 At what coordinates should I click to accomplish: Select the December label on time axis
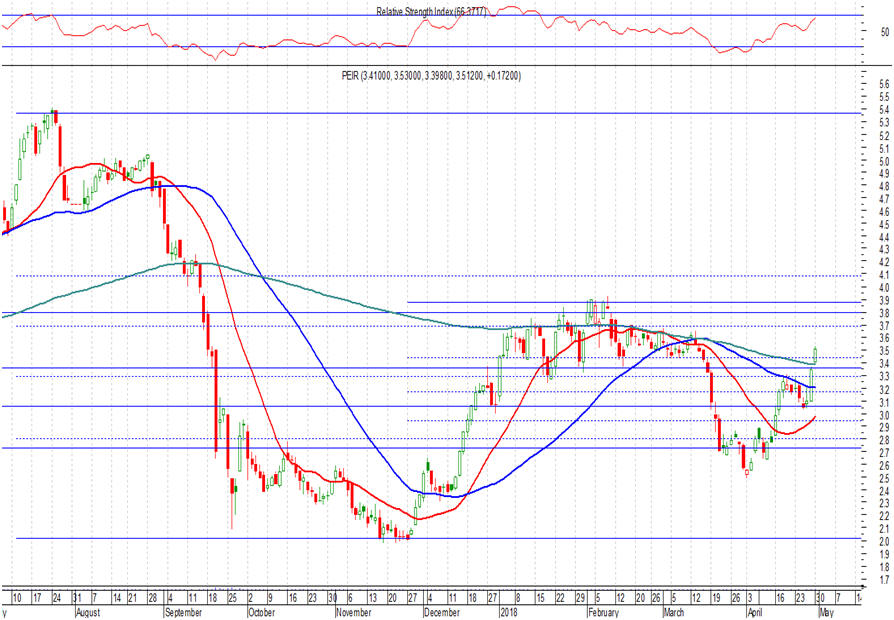point(444,610)
